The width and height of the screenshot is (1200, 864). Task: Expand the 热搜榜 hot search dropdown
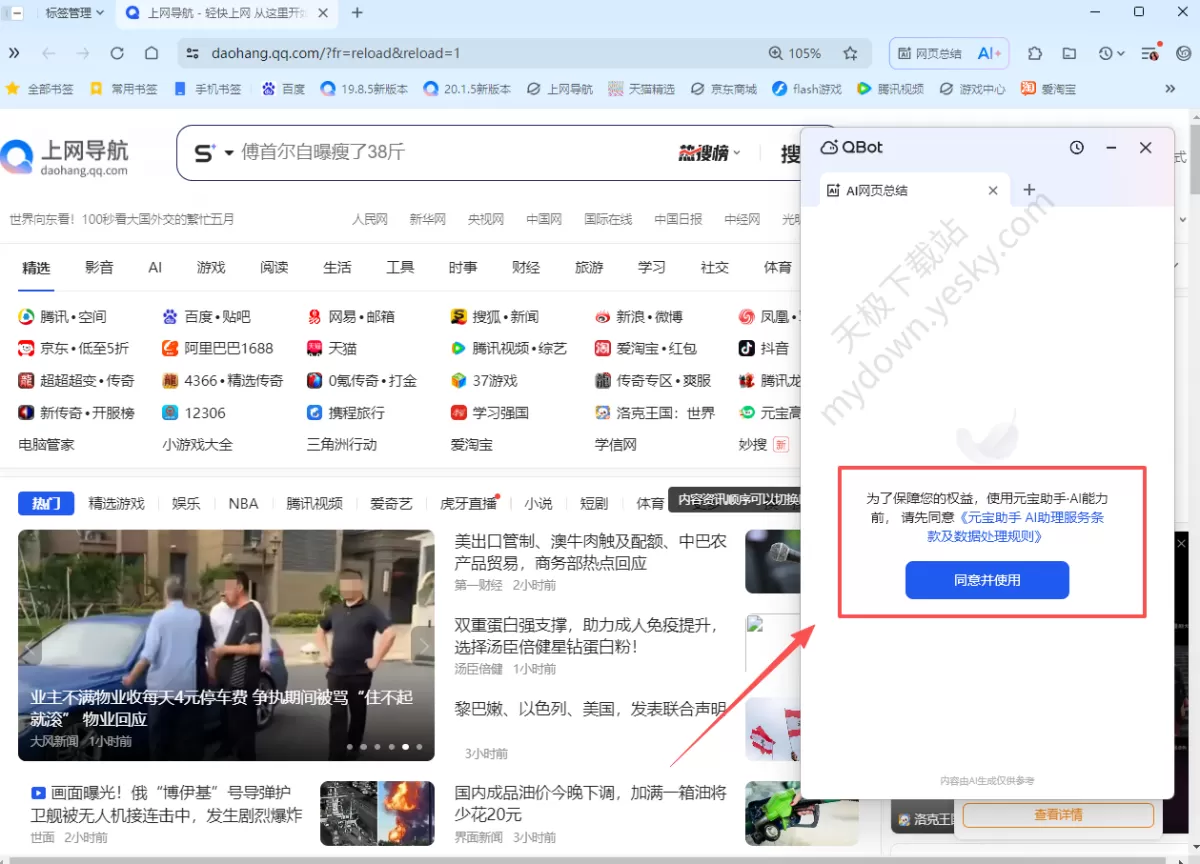[710, 153]
